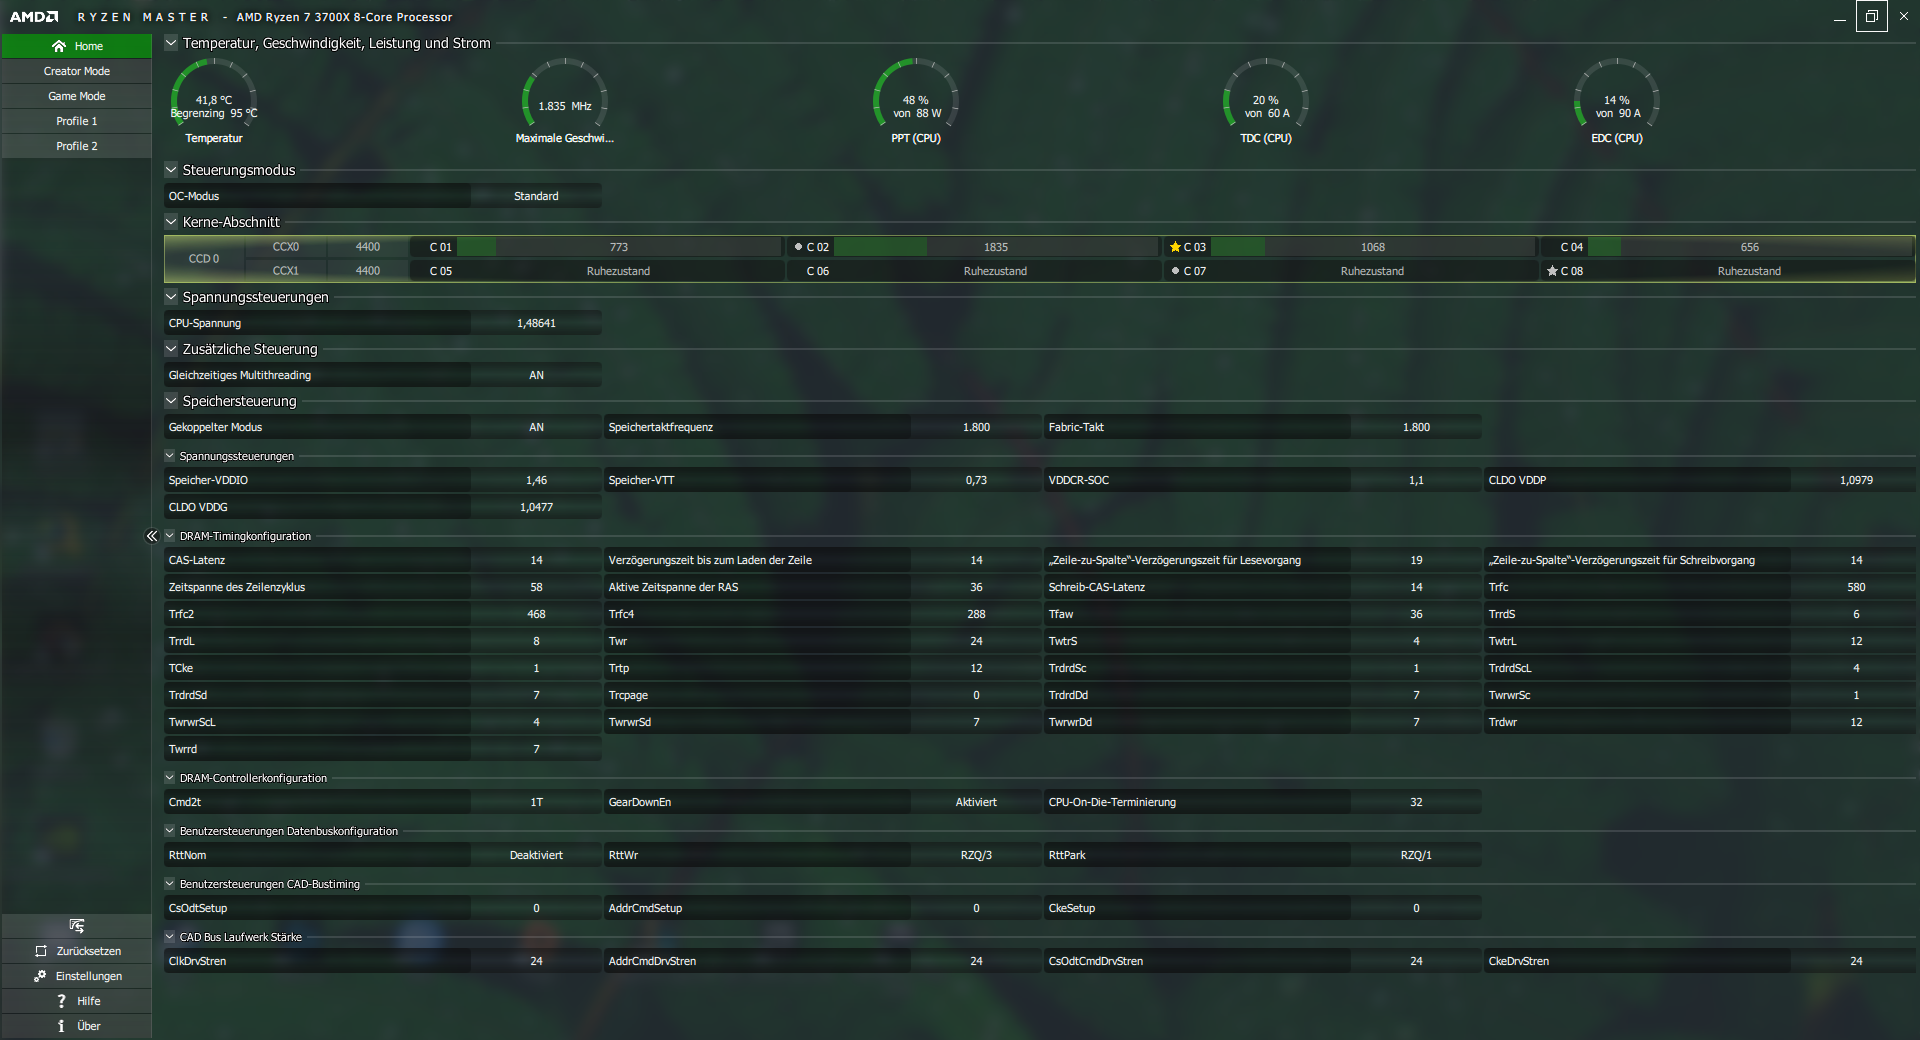Click the silver star on core C 08
The width and height of the screenshot is (1920, 1040).
pos(1552,271)
